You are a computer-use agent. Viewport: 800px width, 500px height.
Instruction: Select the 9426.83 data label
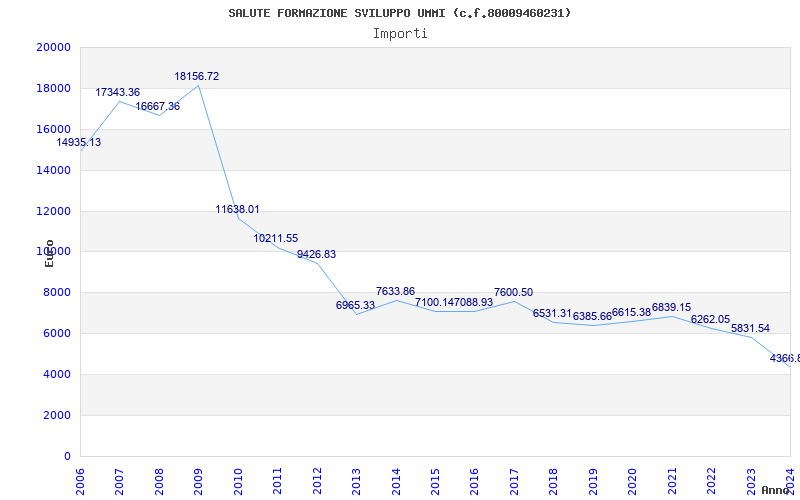click(x=316, y=254)
